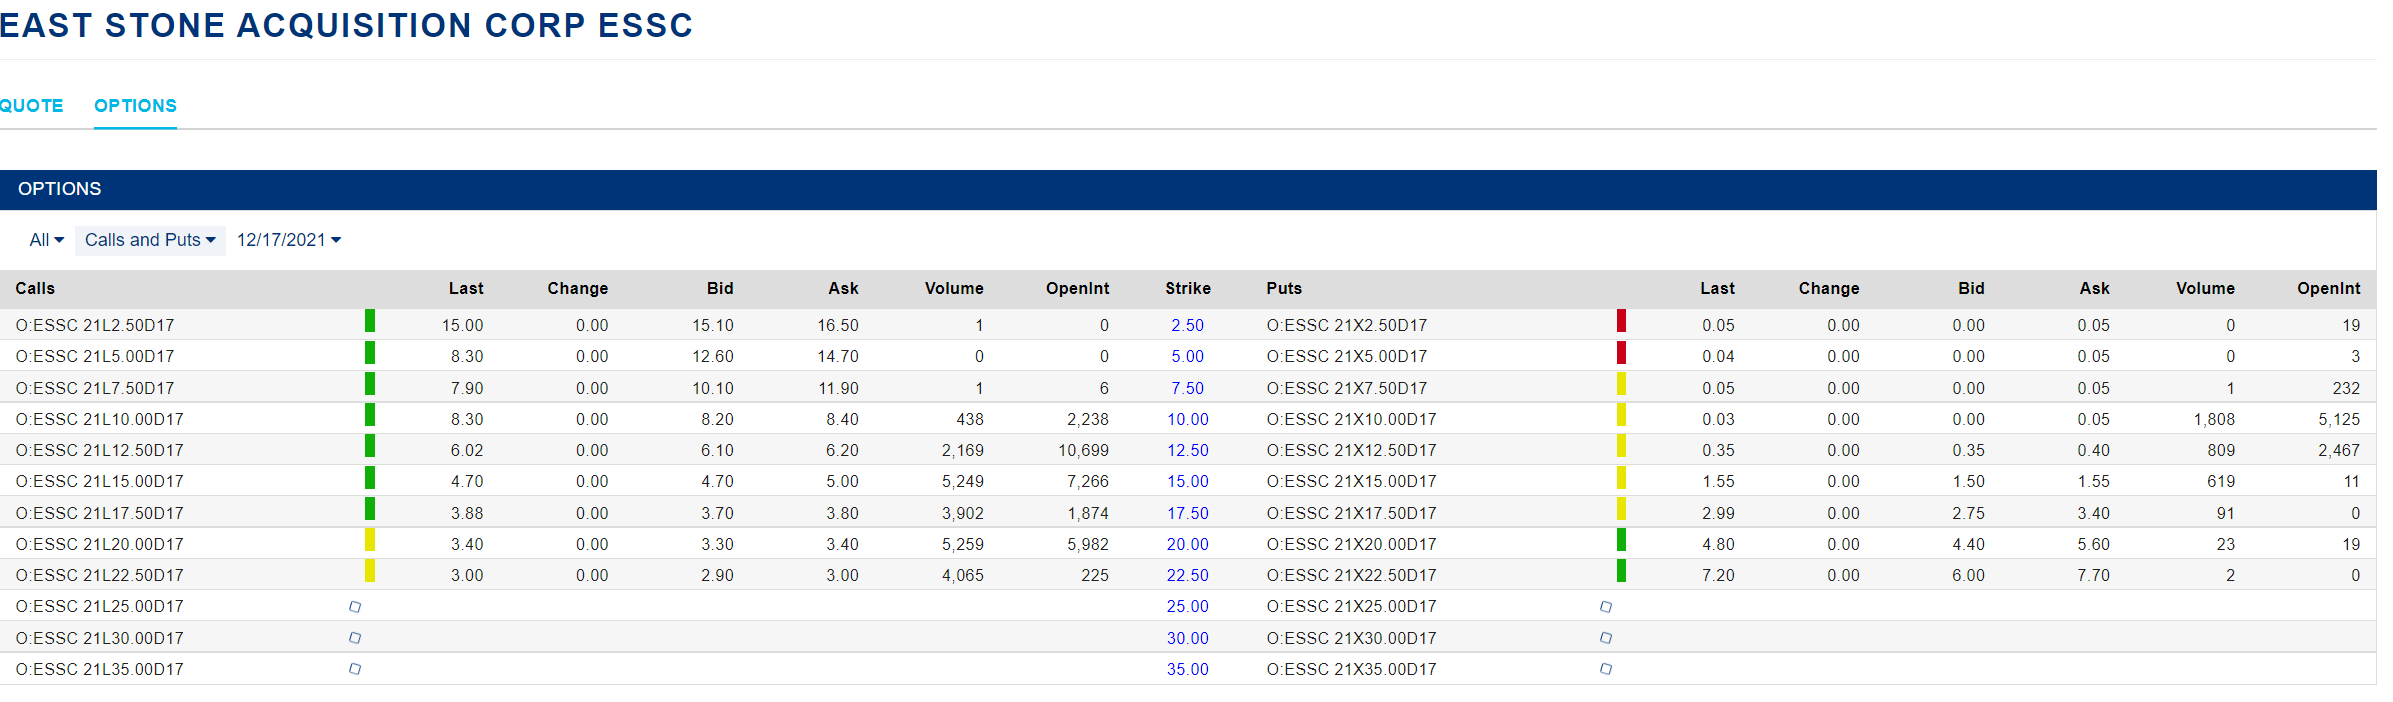Open the 30.00 strike link
Viewport: 2393px width, 702px height.
pyautogui.click(x=1187, y=638)
